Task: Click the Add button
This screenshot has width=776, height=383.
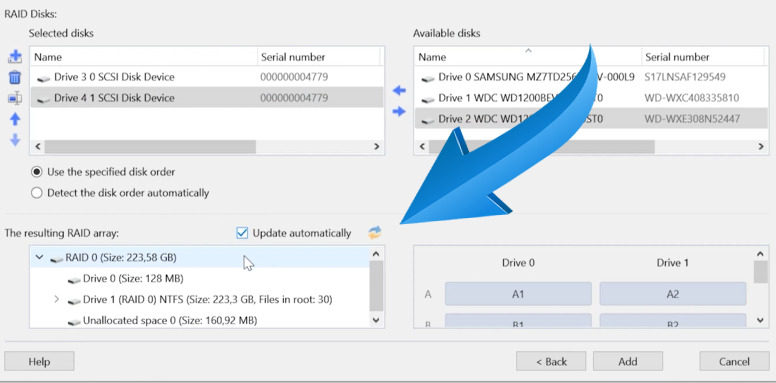Action: point(628,361)
